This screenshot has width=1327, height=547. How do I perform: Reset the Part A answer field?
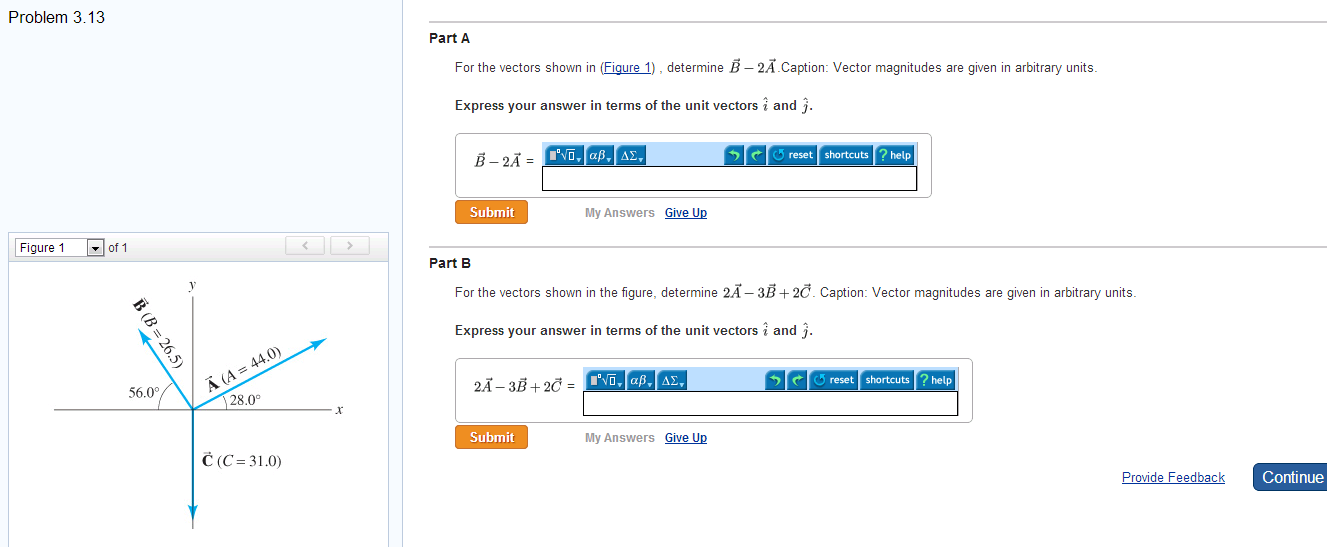(792, 155)
